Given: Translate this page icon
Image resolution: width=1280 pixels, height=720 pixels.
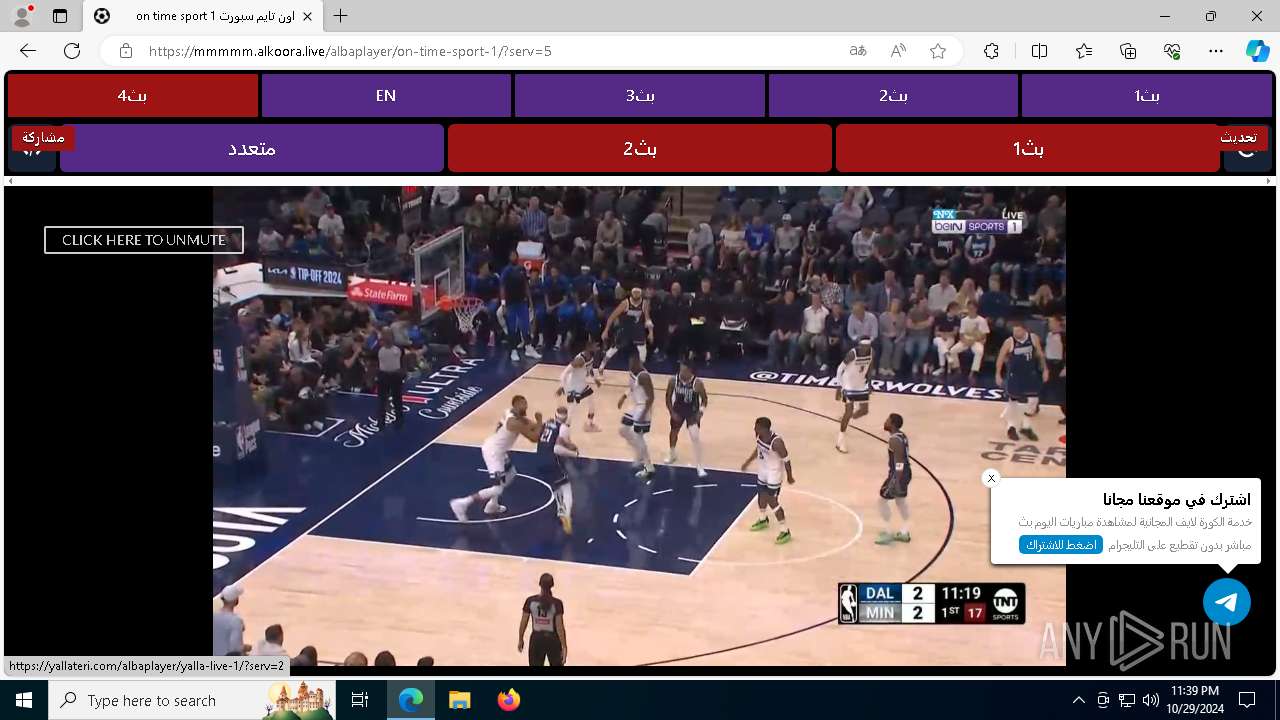Looking at the screenshot, I should tap(858, 51).
